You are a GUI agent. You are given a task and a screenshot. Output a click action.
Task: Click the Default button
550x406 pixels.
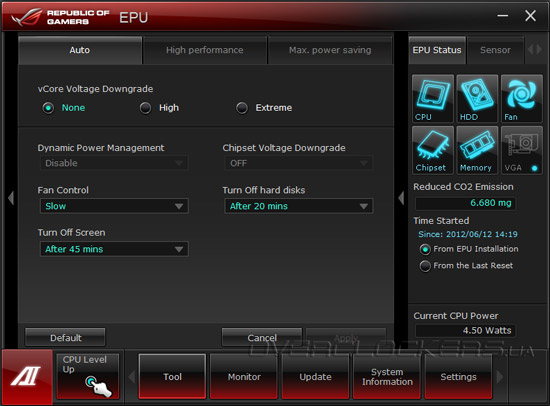click(65, 338)
